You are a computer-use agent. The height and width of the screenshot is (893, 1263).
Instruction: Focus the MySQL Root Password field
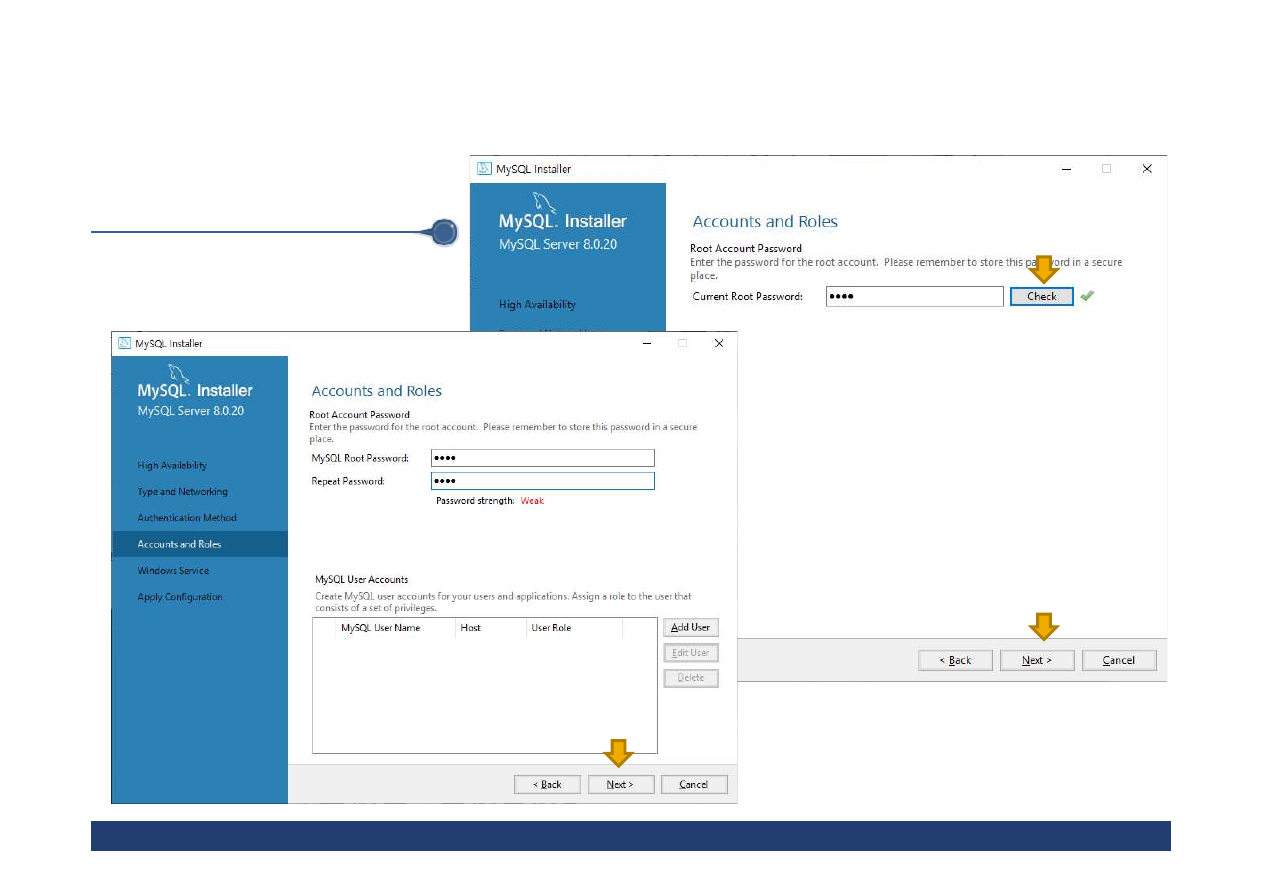click(x=542, y=458)
